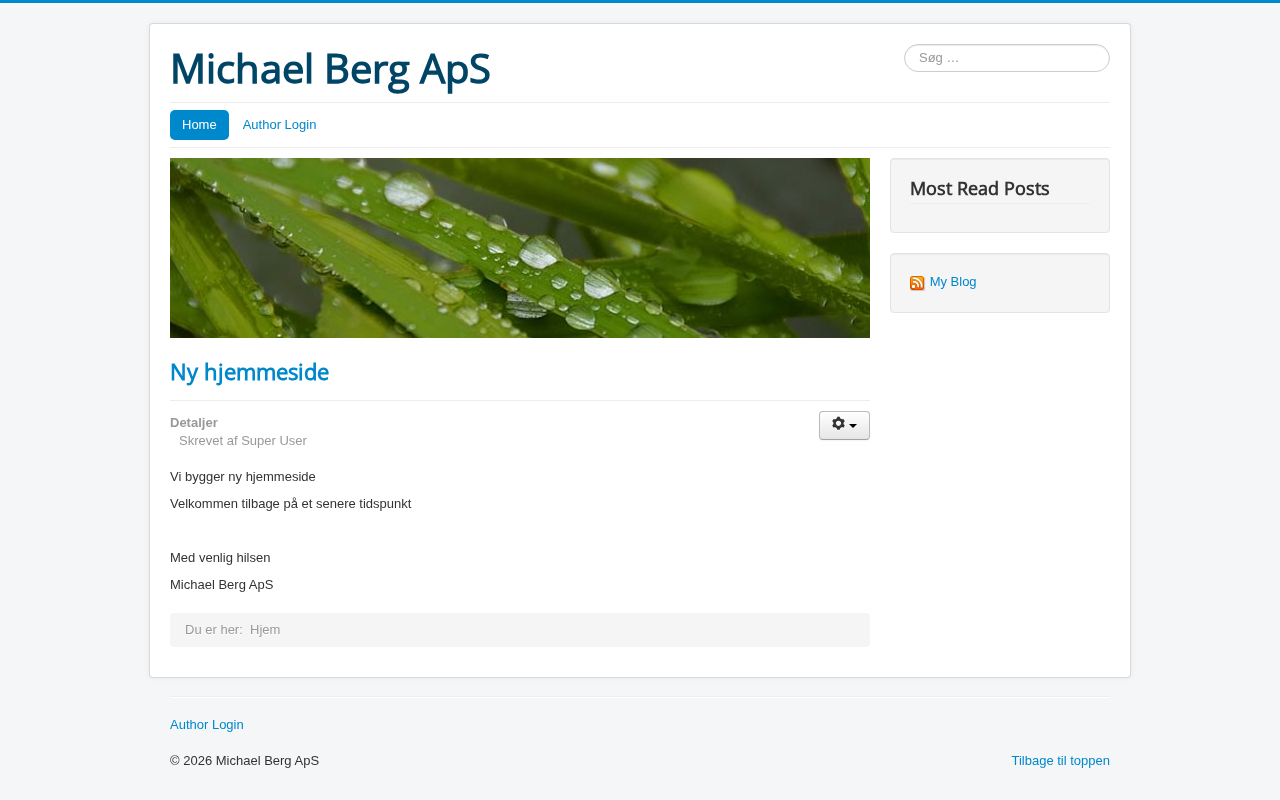Open Author Login in top navigation
The width and height of the screenshot is (1280, 800).
[279, 125]
